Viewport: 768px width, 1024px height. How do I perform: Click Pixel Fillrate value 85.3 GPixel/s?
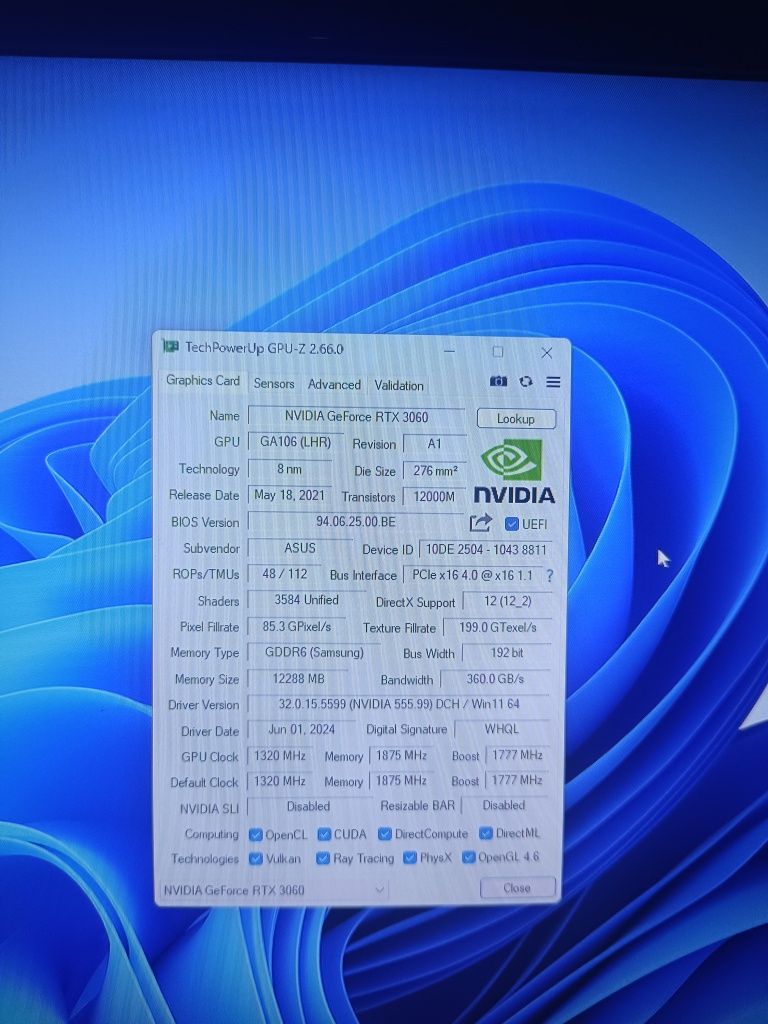pos(296,626)
